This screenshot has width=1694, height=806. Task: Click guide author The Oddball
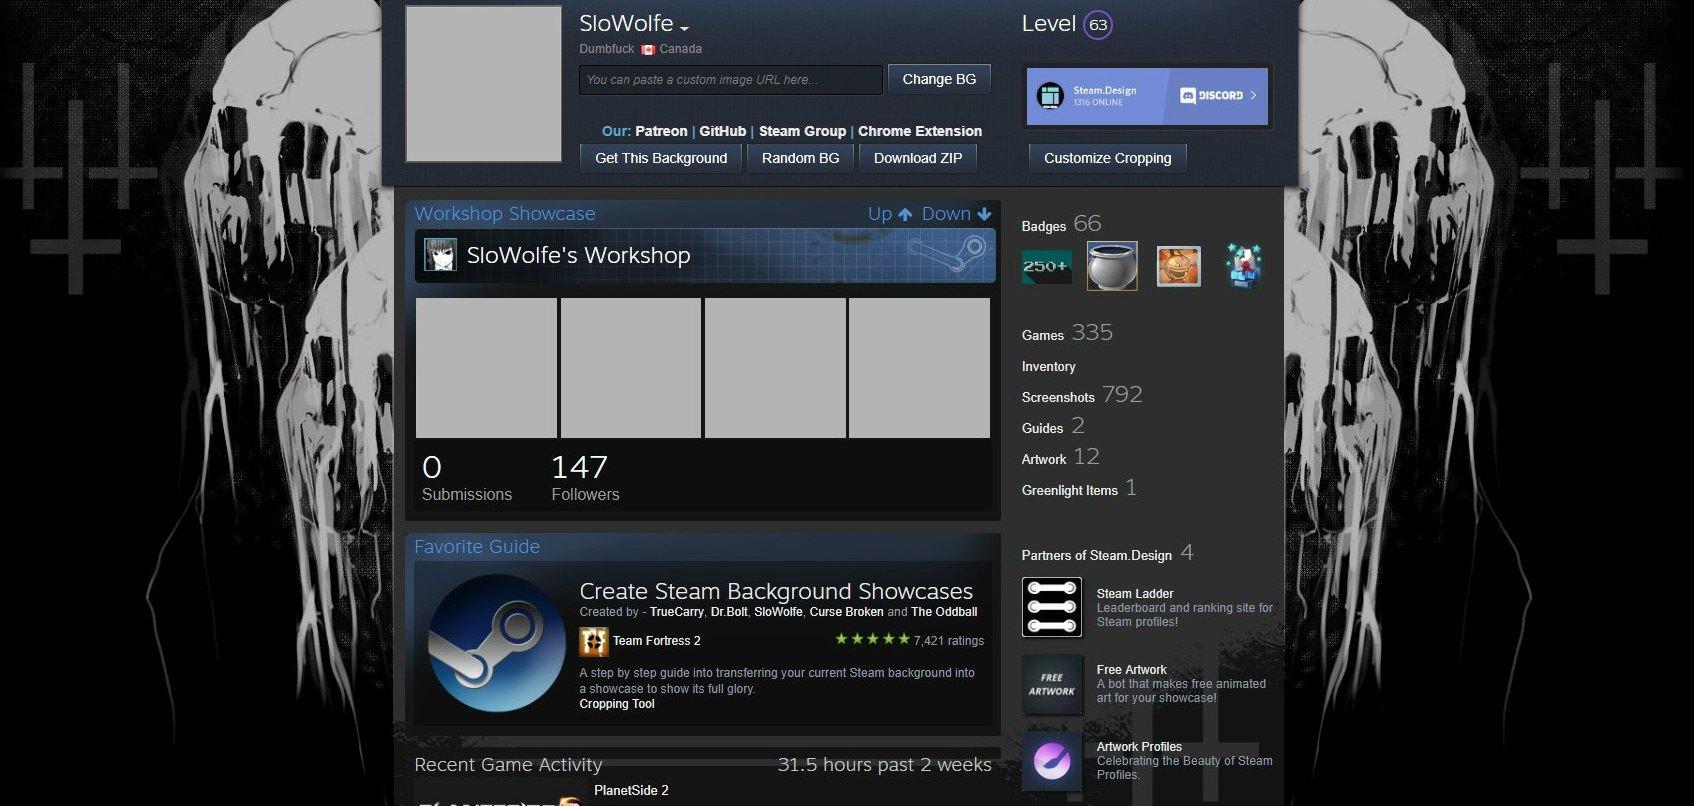coord(944,612)
